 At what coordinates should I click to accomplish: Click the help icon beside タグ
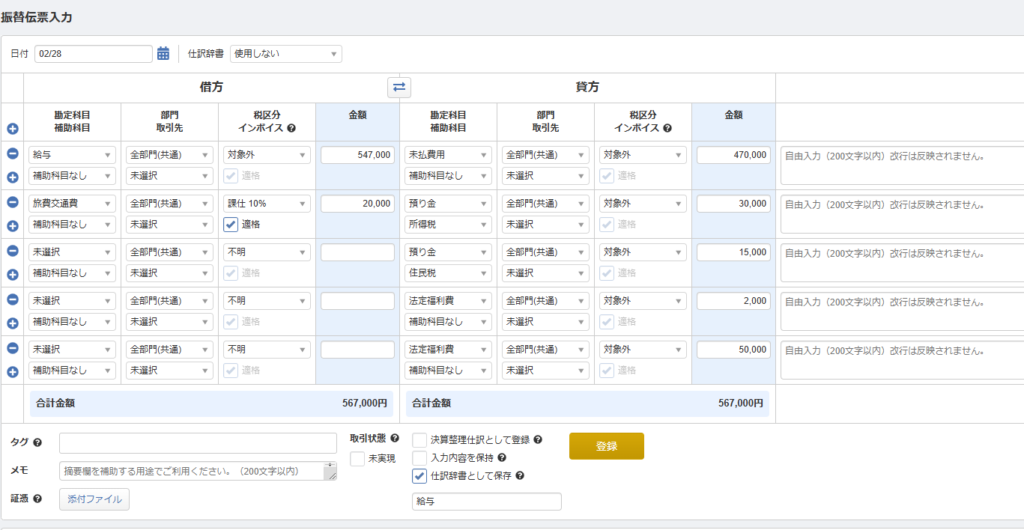[x=37, y=443]
